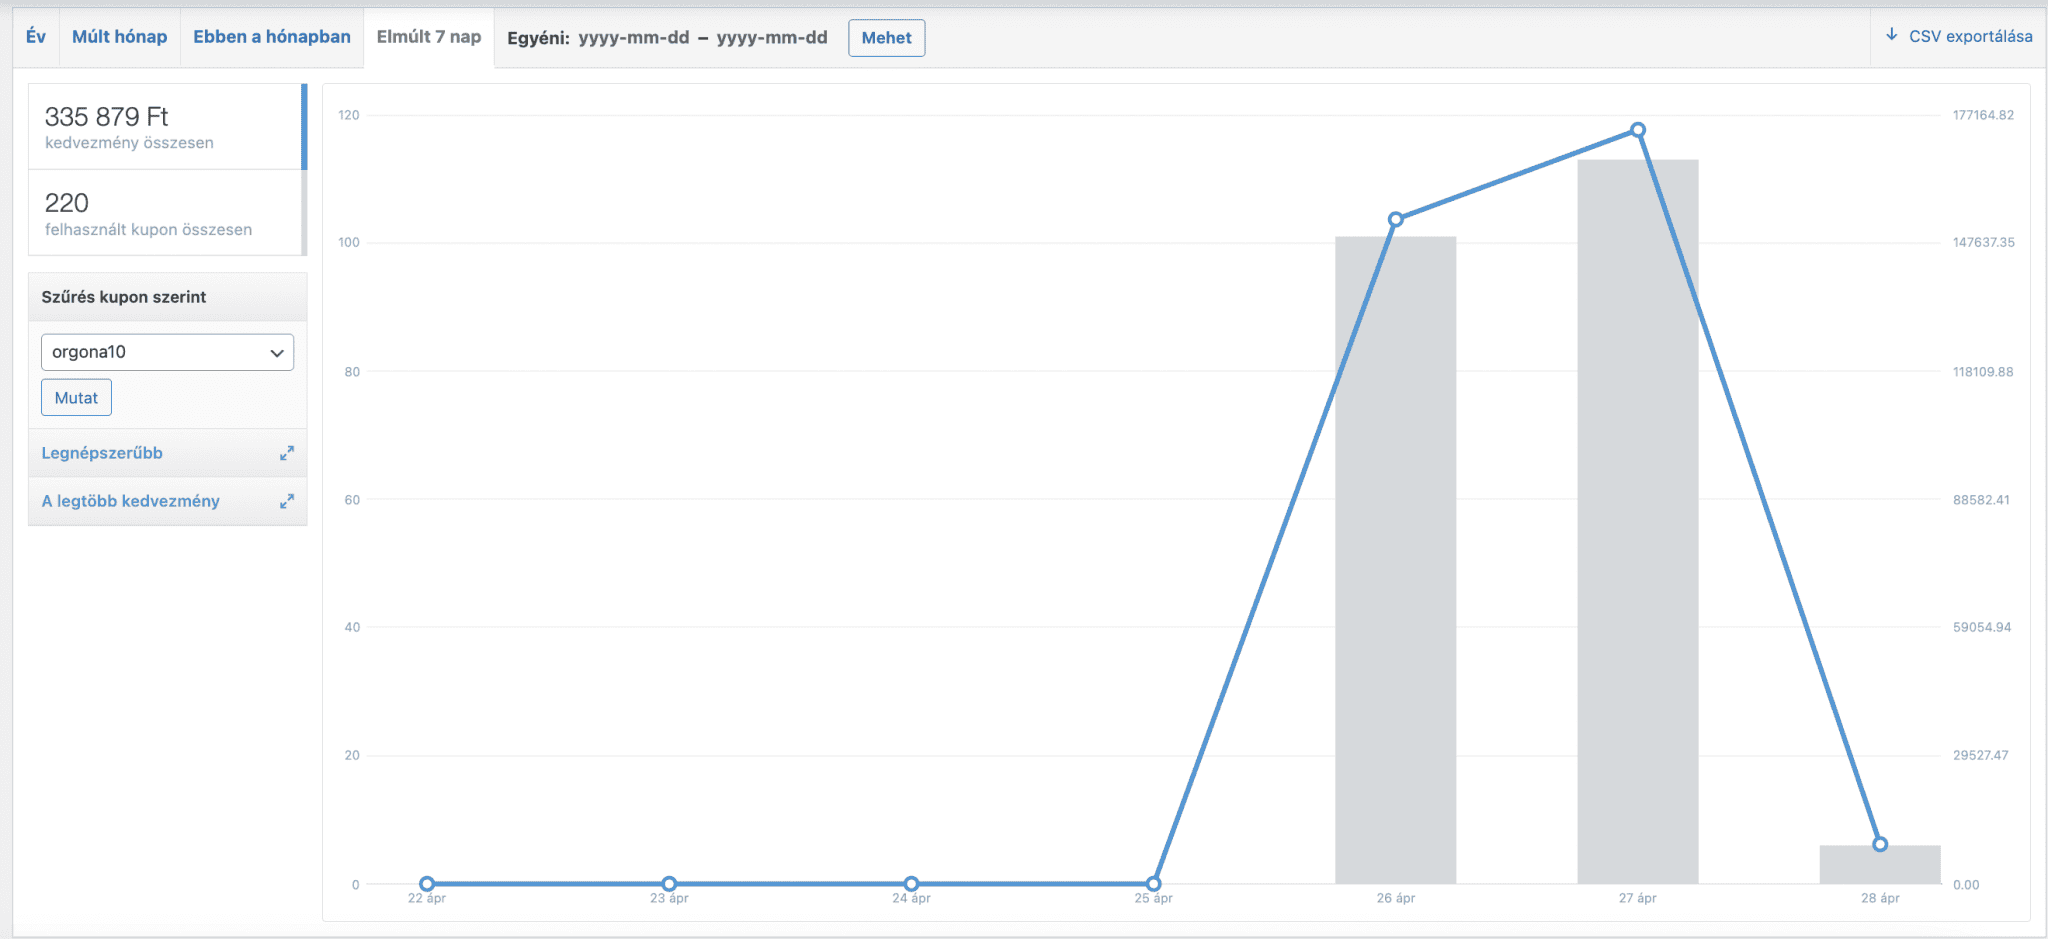Click the expand icon next to Legnépszerűbb
This screenshot has width=2048, height=939.
[288, 453]
